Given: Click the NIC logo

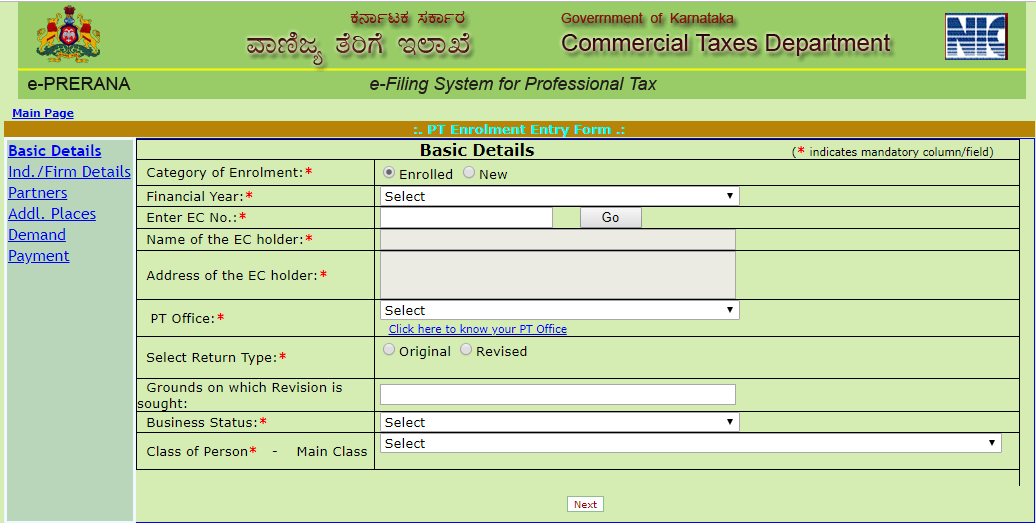Looking at the screenshot, I should click(x=976, y=36).
